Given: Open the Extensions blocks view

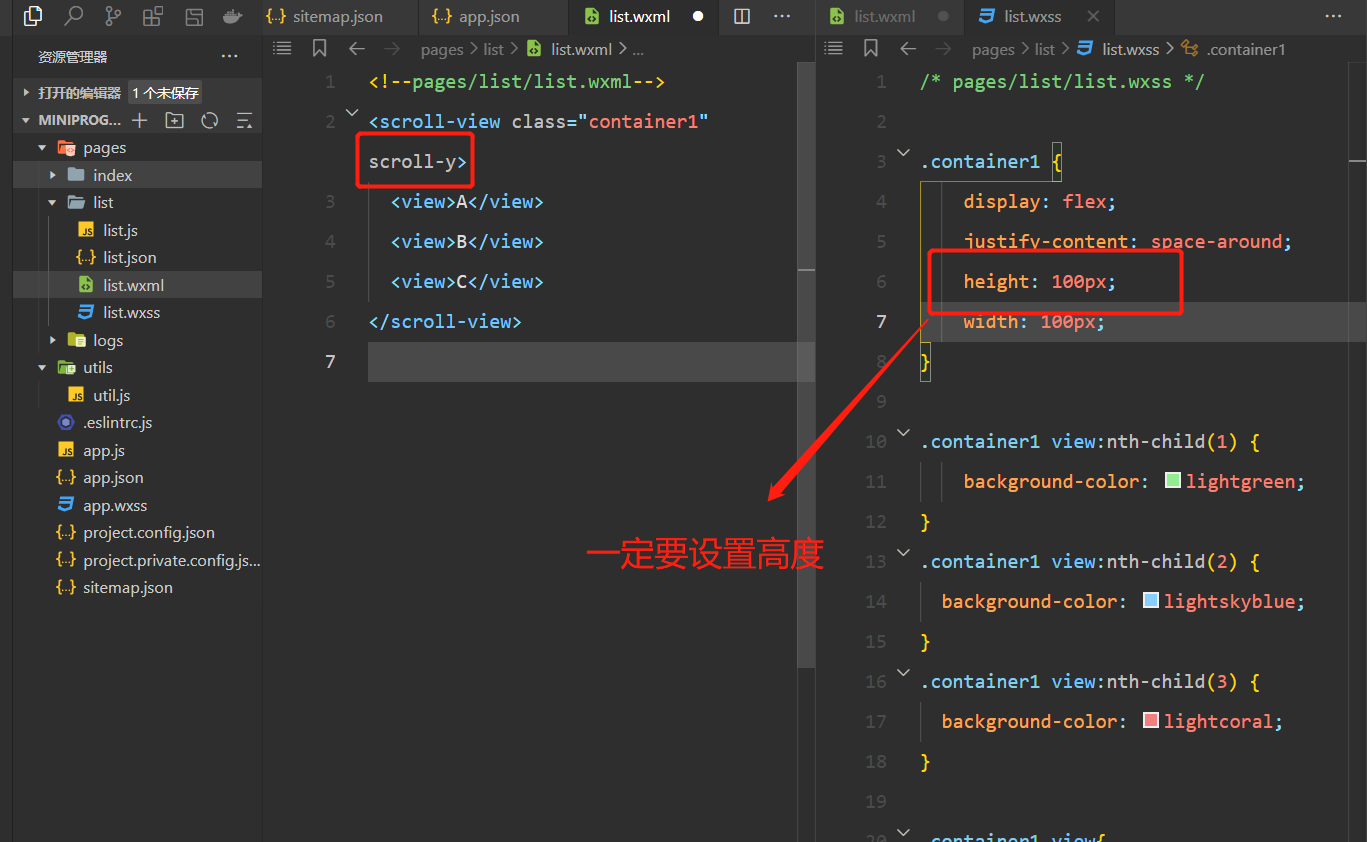Looking at the screenshot, I should click(x=153, y=16).
